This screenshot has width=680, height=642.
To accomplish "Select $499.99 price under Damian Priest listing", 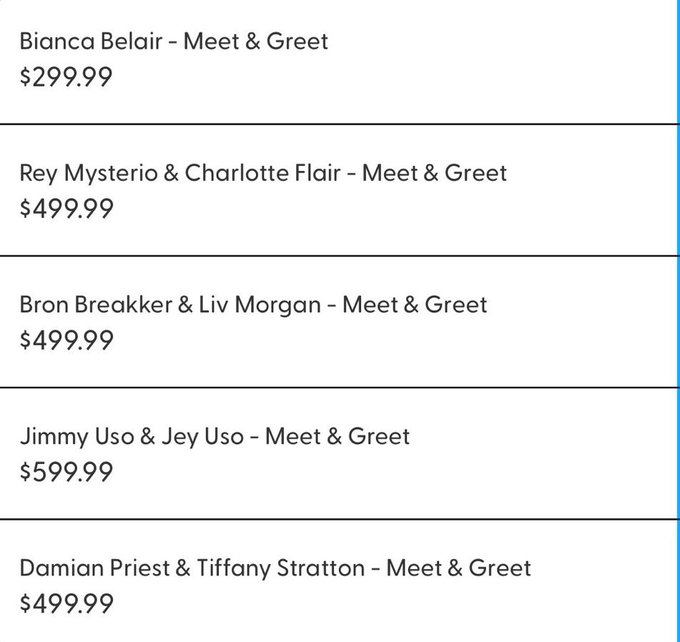I will pos(66,604).
